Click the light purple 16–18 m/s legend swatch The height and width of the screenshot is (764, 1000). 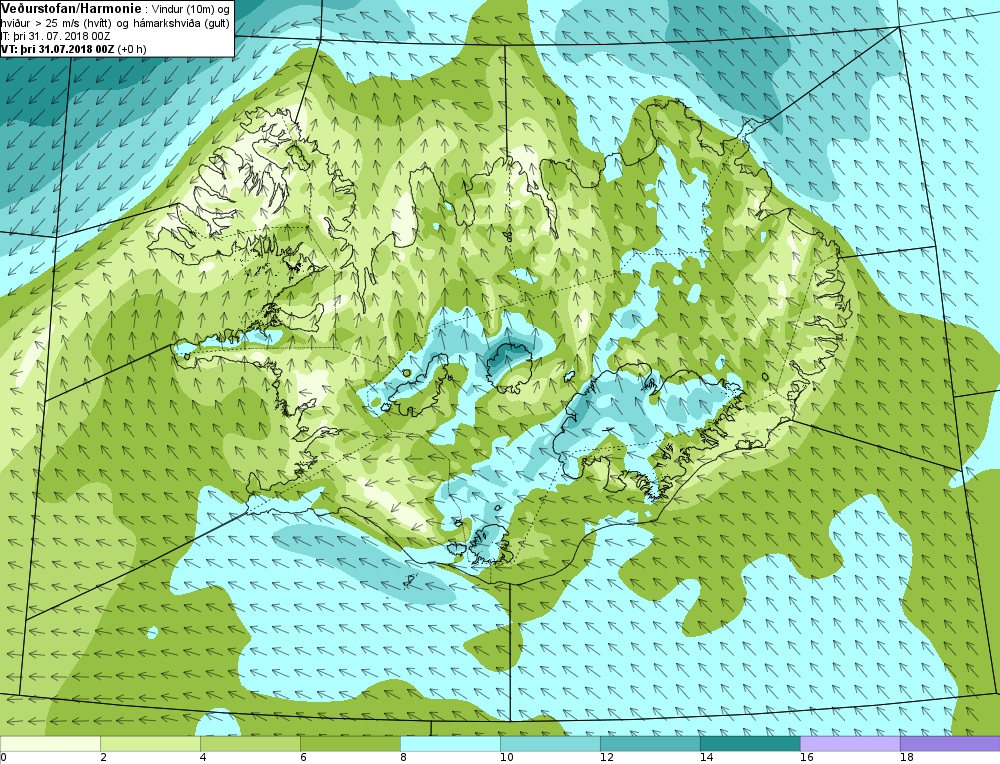pos(850,744)
